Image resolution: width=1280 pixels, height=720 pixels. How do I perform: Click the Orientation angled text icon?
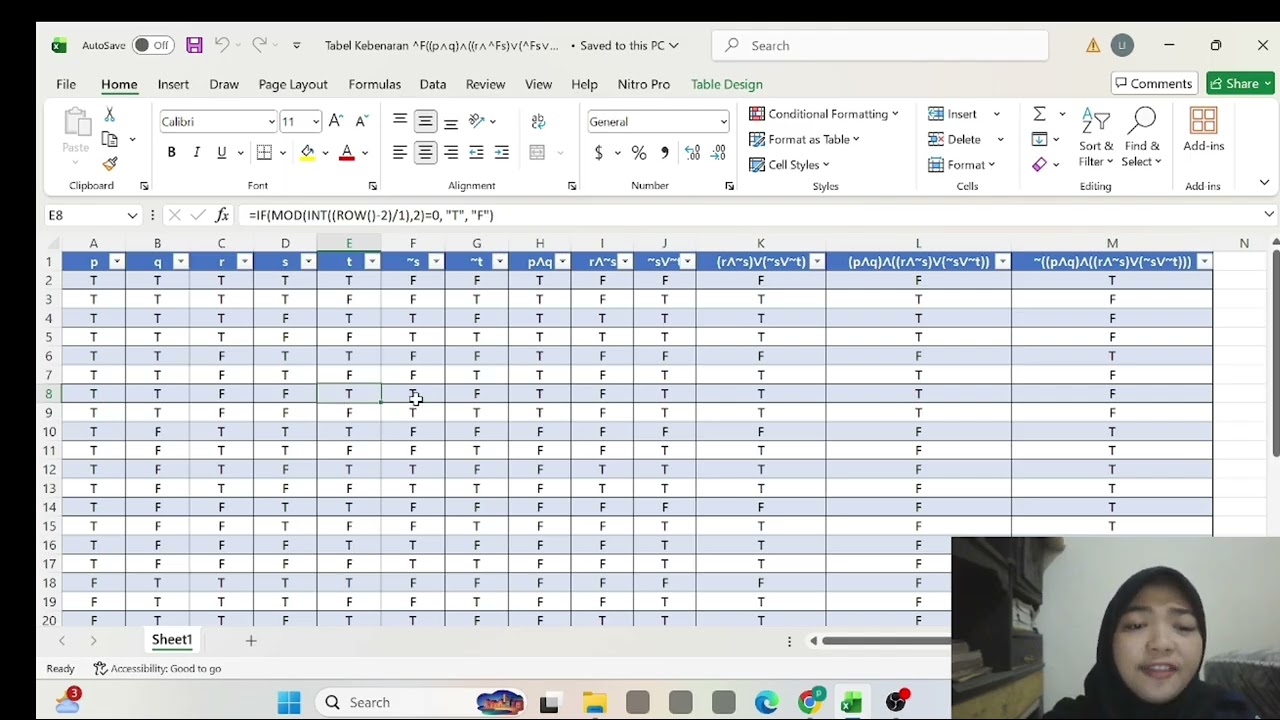pyautogui.click(x=477, y=121)
